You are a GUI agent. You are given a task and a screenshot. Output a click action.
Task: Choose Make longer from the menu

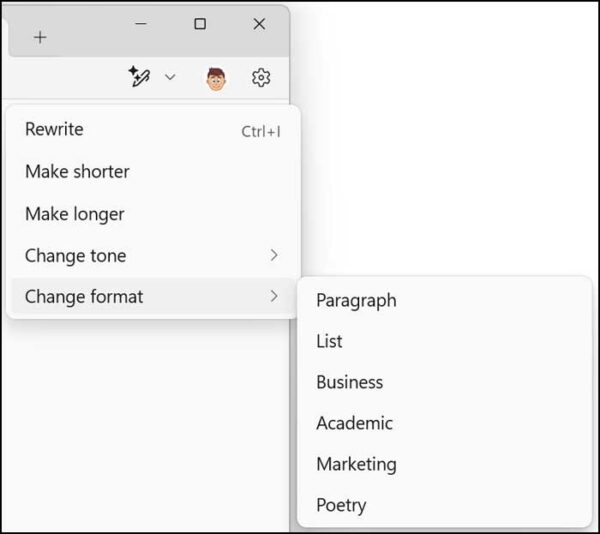75,213
